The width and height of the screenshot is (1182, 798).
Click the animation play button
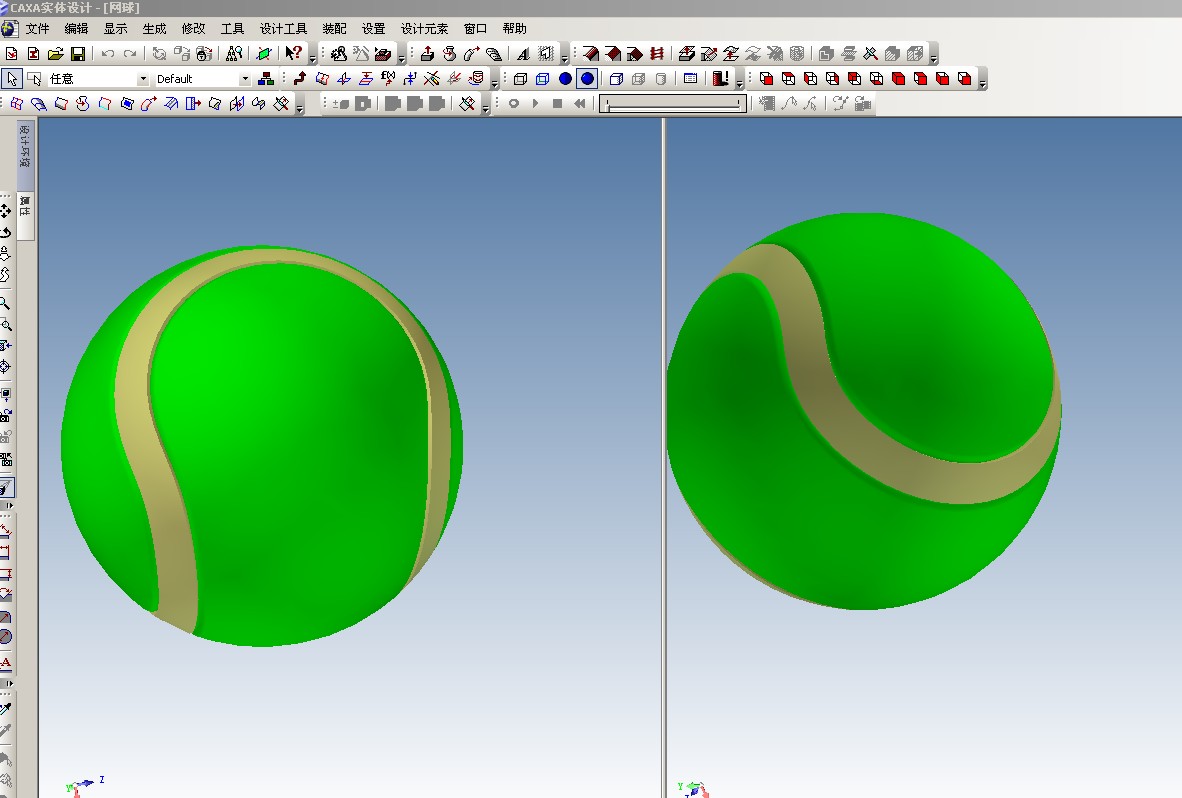535,103
